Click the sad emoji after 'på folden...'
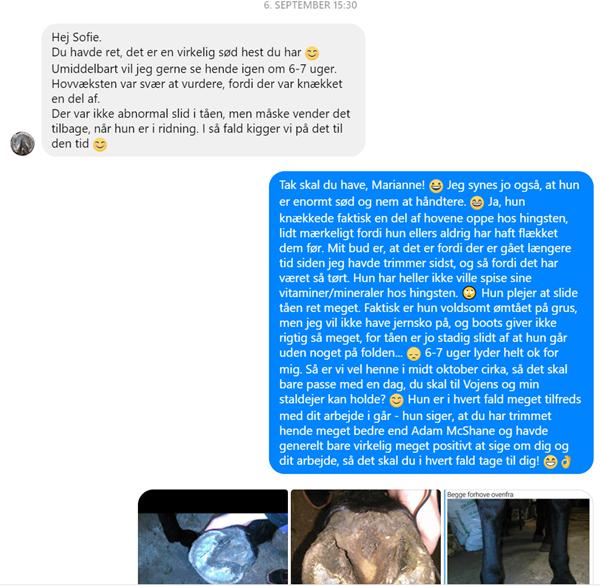This screenshot has width=600, height=586. pos(414,354)
